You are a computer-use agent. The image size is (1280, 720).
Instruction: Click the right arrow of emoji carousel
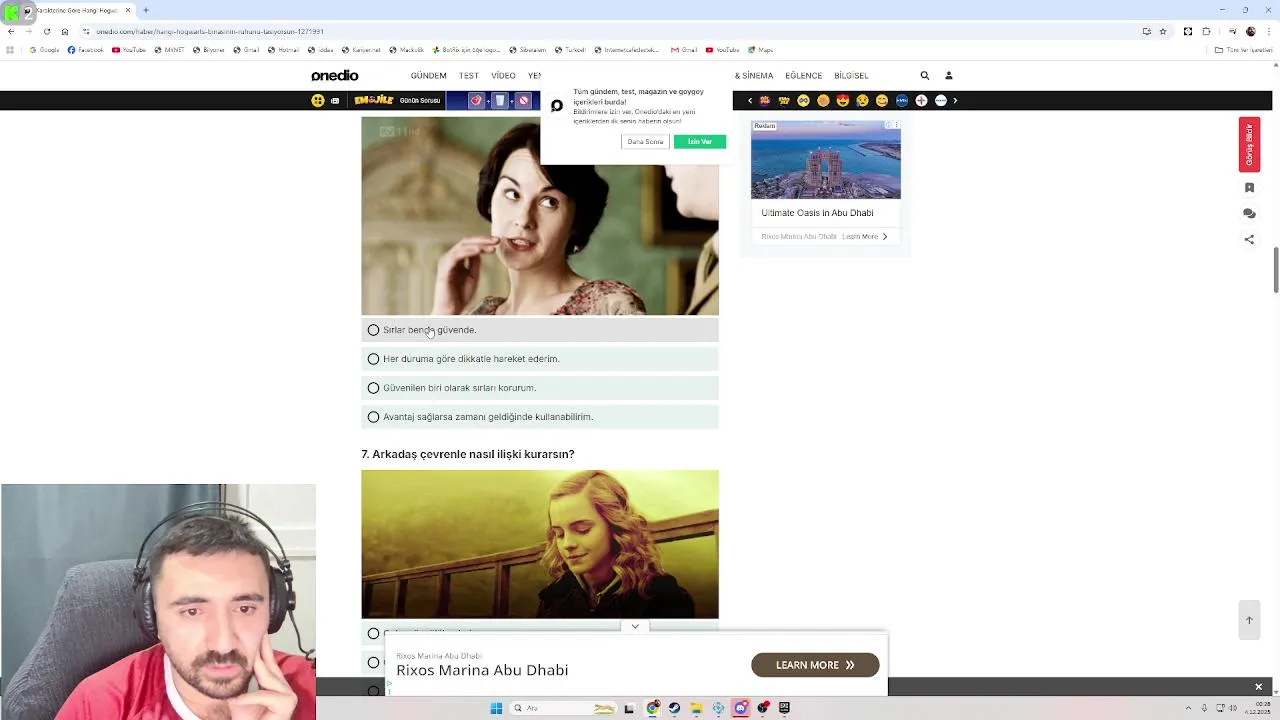955,101
